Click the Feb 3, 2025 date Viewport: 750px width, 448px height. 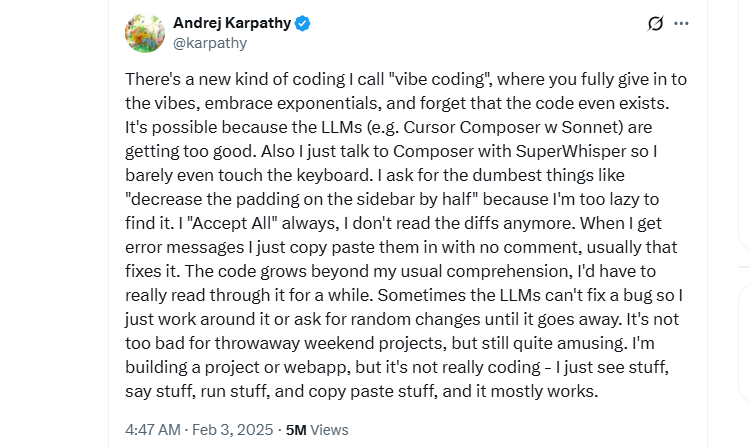coord(232,429)
